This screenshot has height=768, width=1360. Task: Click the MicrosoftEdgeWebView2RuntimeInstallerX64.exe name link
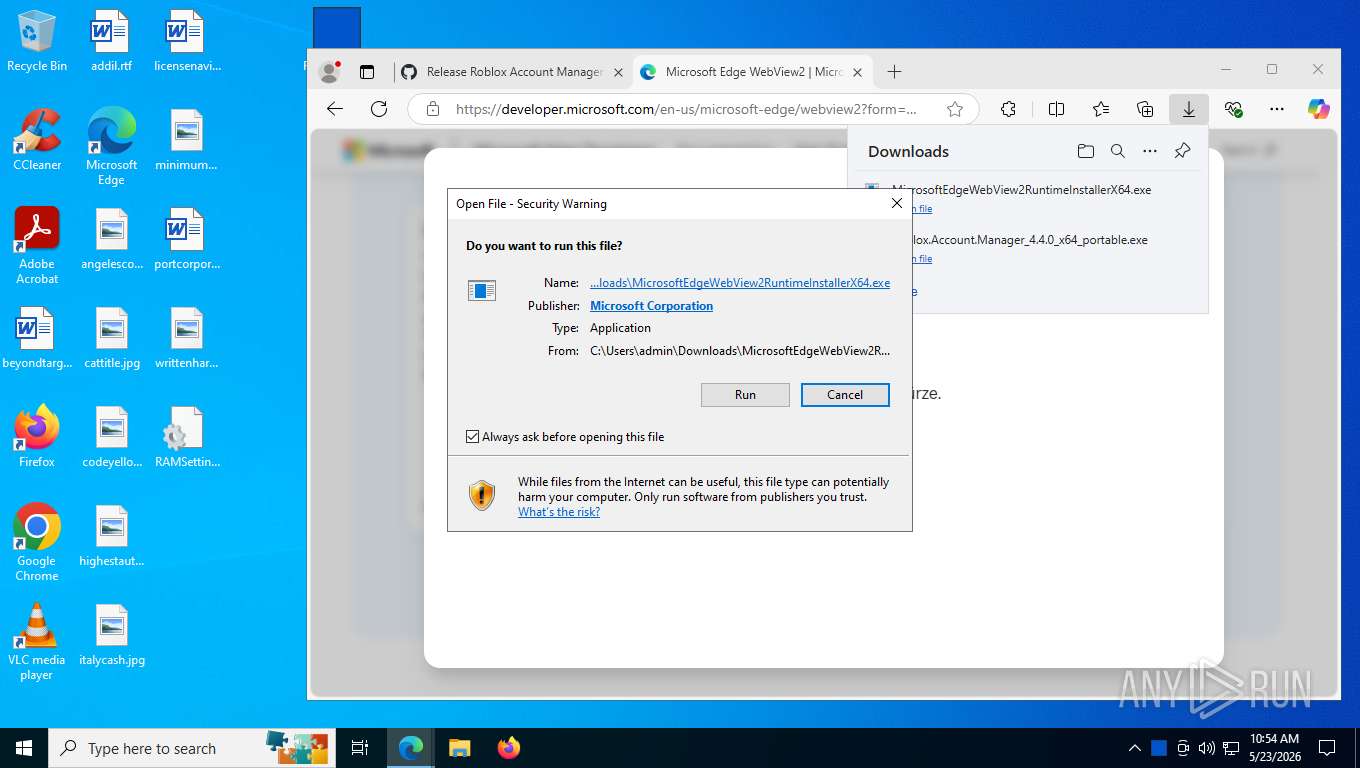click(x=740, y=283)
